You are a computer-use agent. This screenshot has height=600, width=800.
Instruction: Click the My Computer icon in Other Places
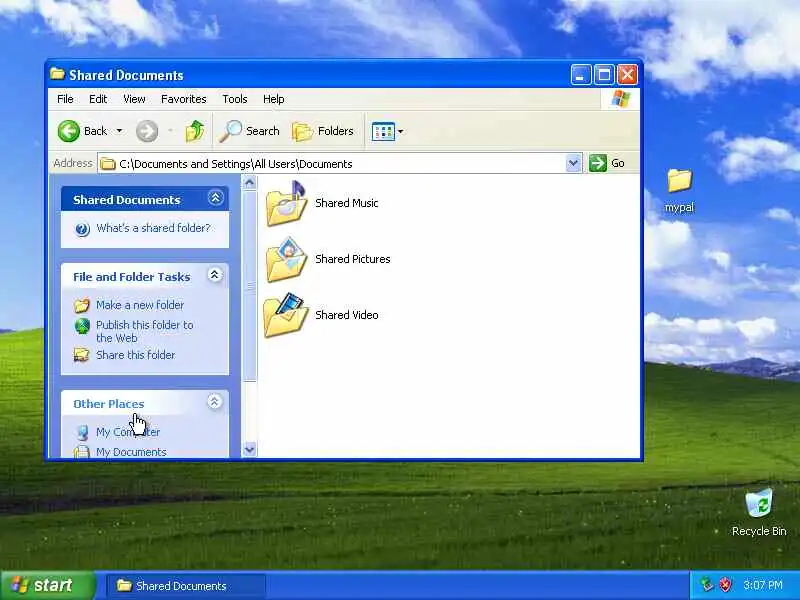tap(82, 432)
